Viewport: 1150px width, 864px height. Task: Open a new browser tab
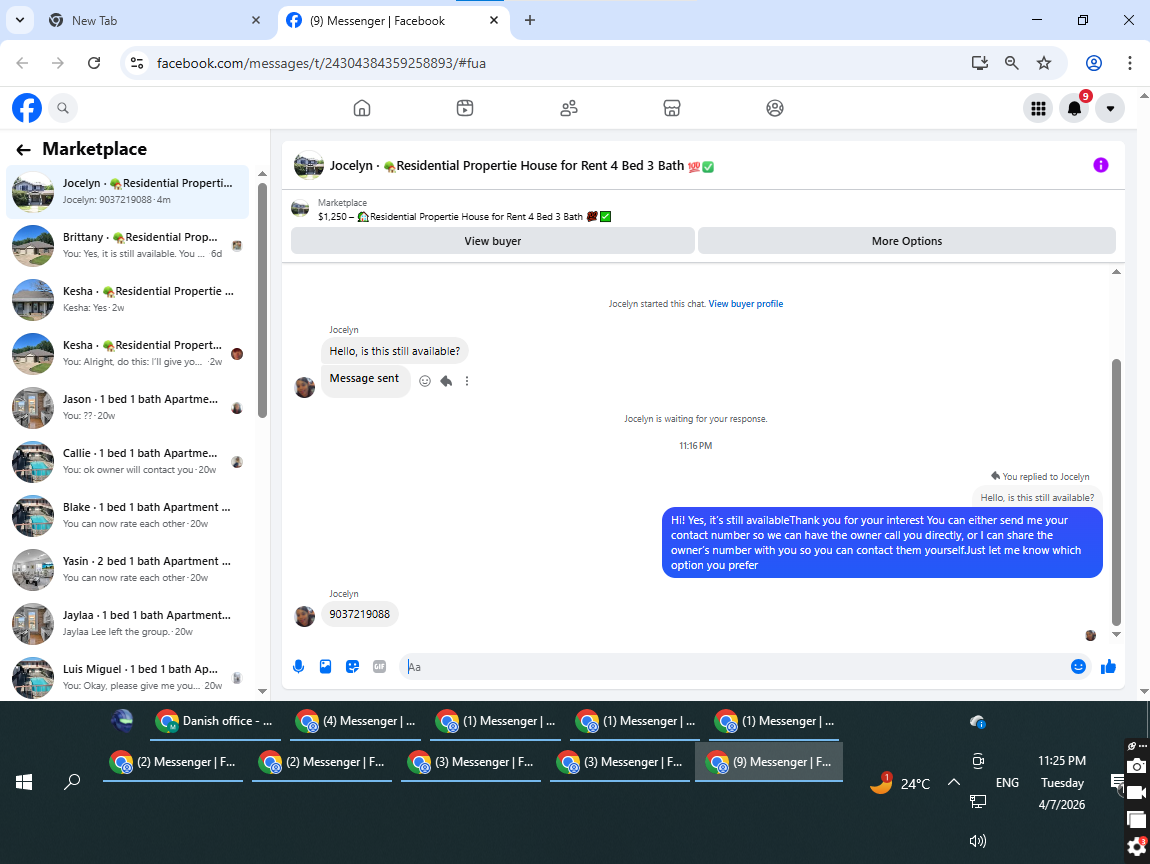coord(530,21)
